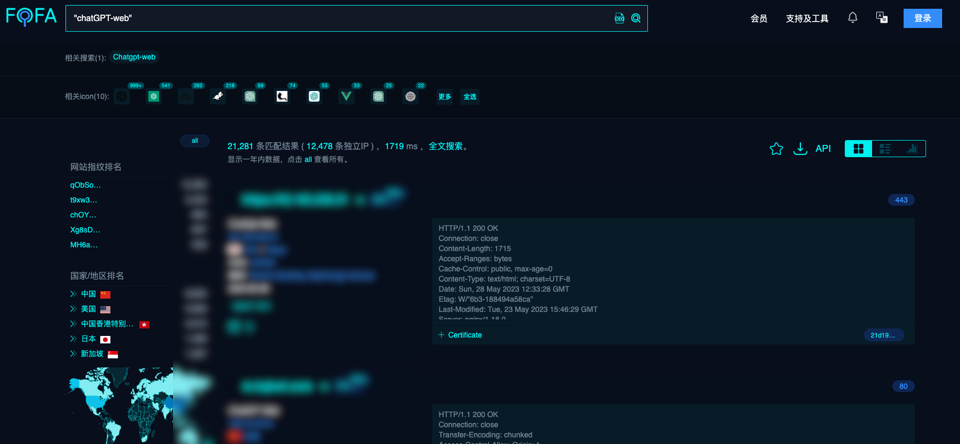This screenshot has width=960, height=444.
Task: Select related search Chatgpt-web tag
Action: [x=134, y=57]
